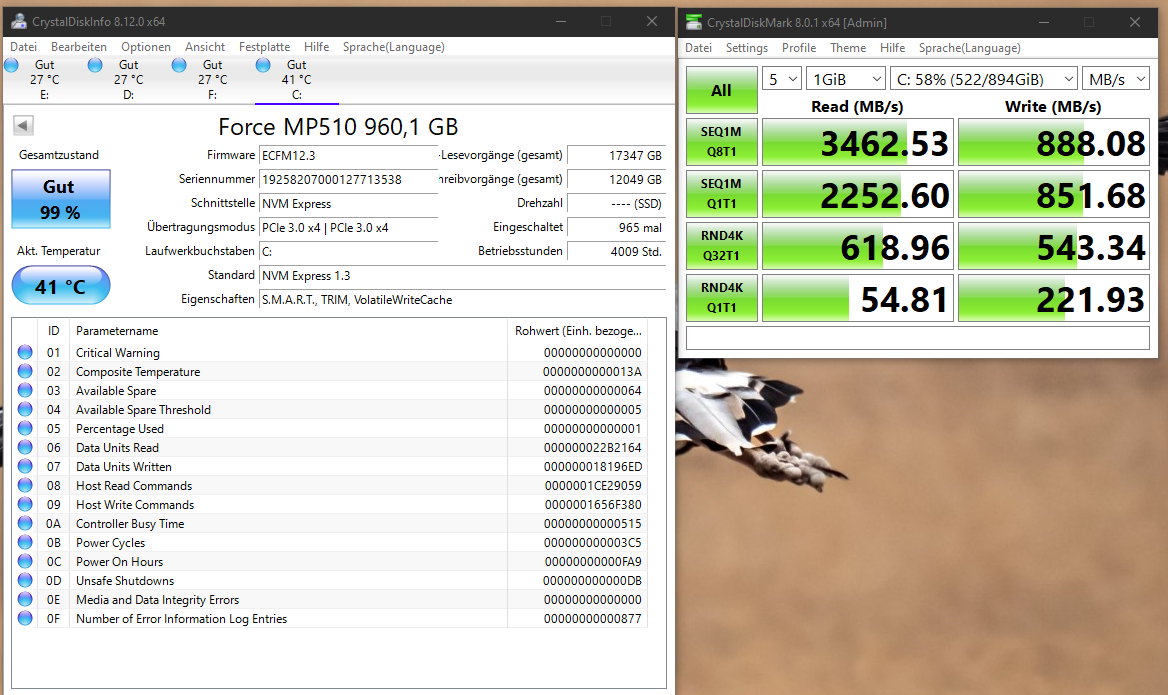Open Hilfe menu in CrystalDiskMark
The image size is (1168, 695).
pos(892,48)
